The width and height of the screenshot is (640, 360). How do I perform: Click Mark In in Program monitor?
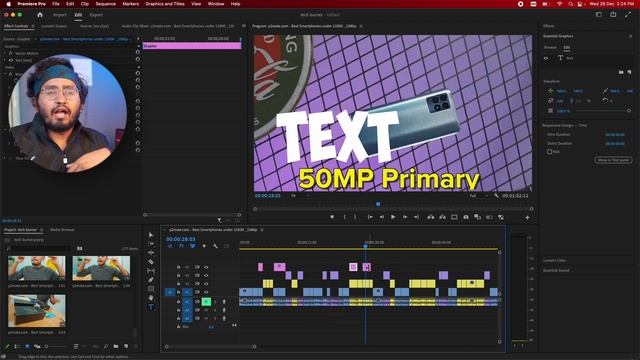coord(345,217)
